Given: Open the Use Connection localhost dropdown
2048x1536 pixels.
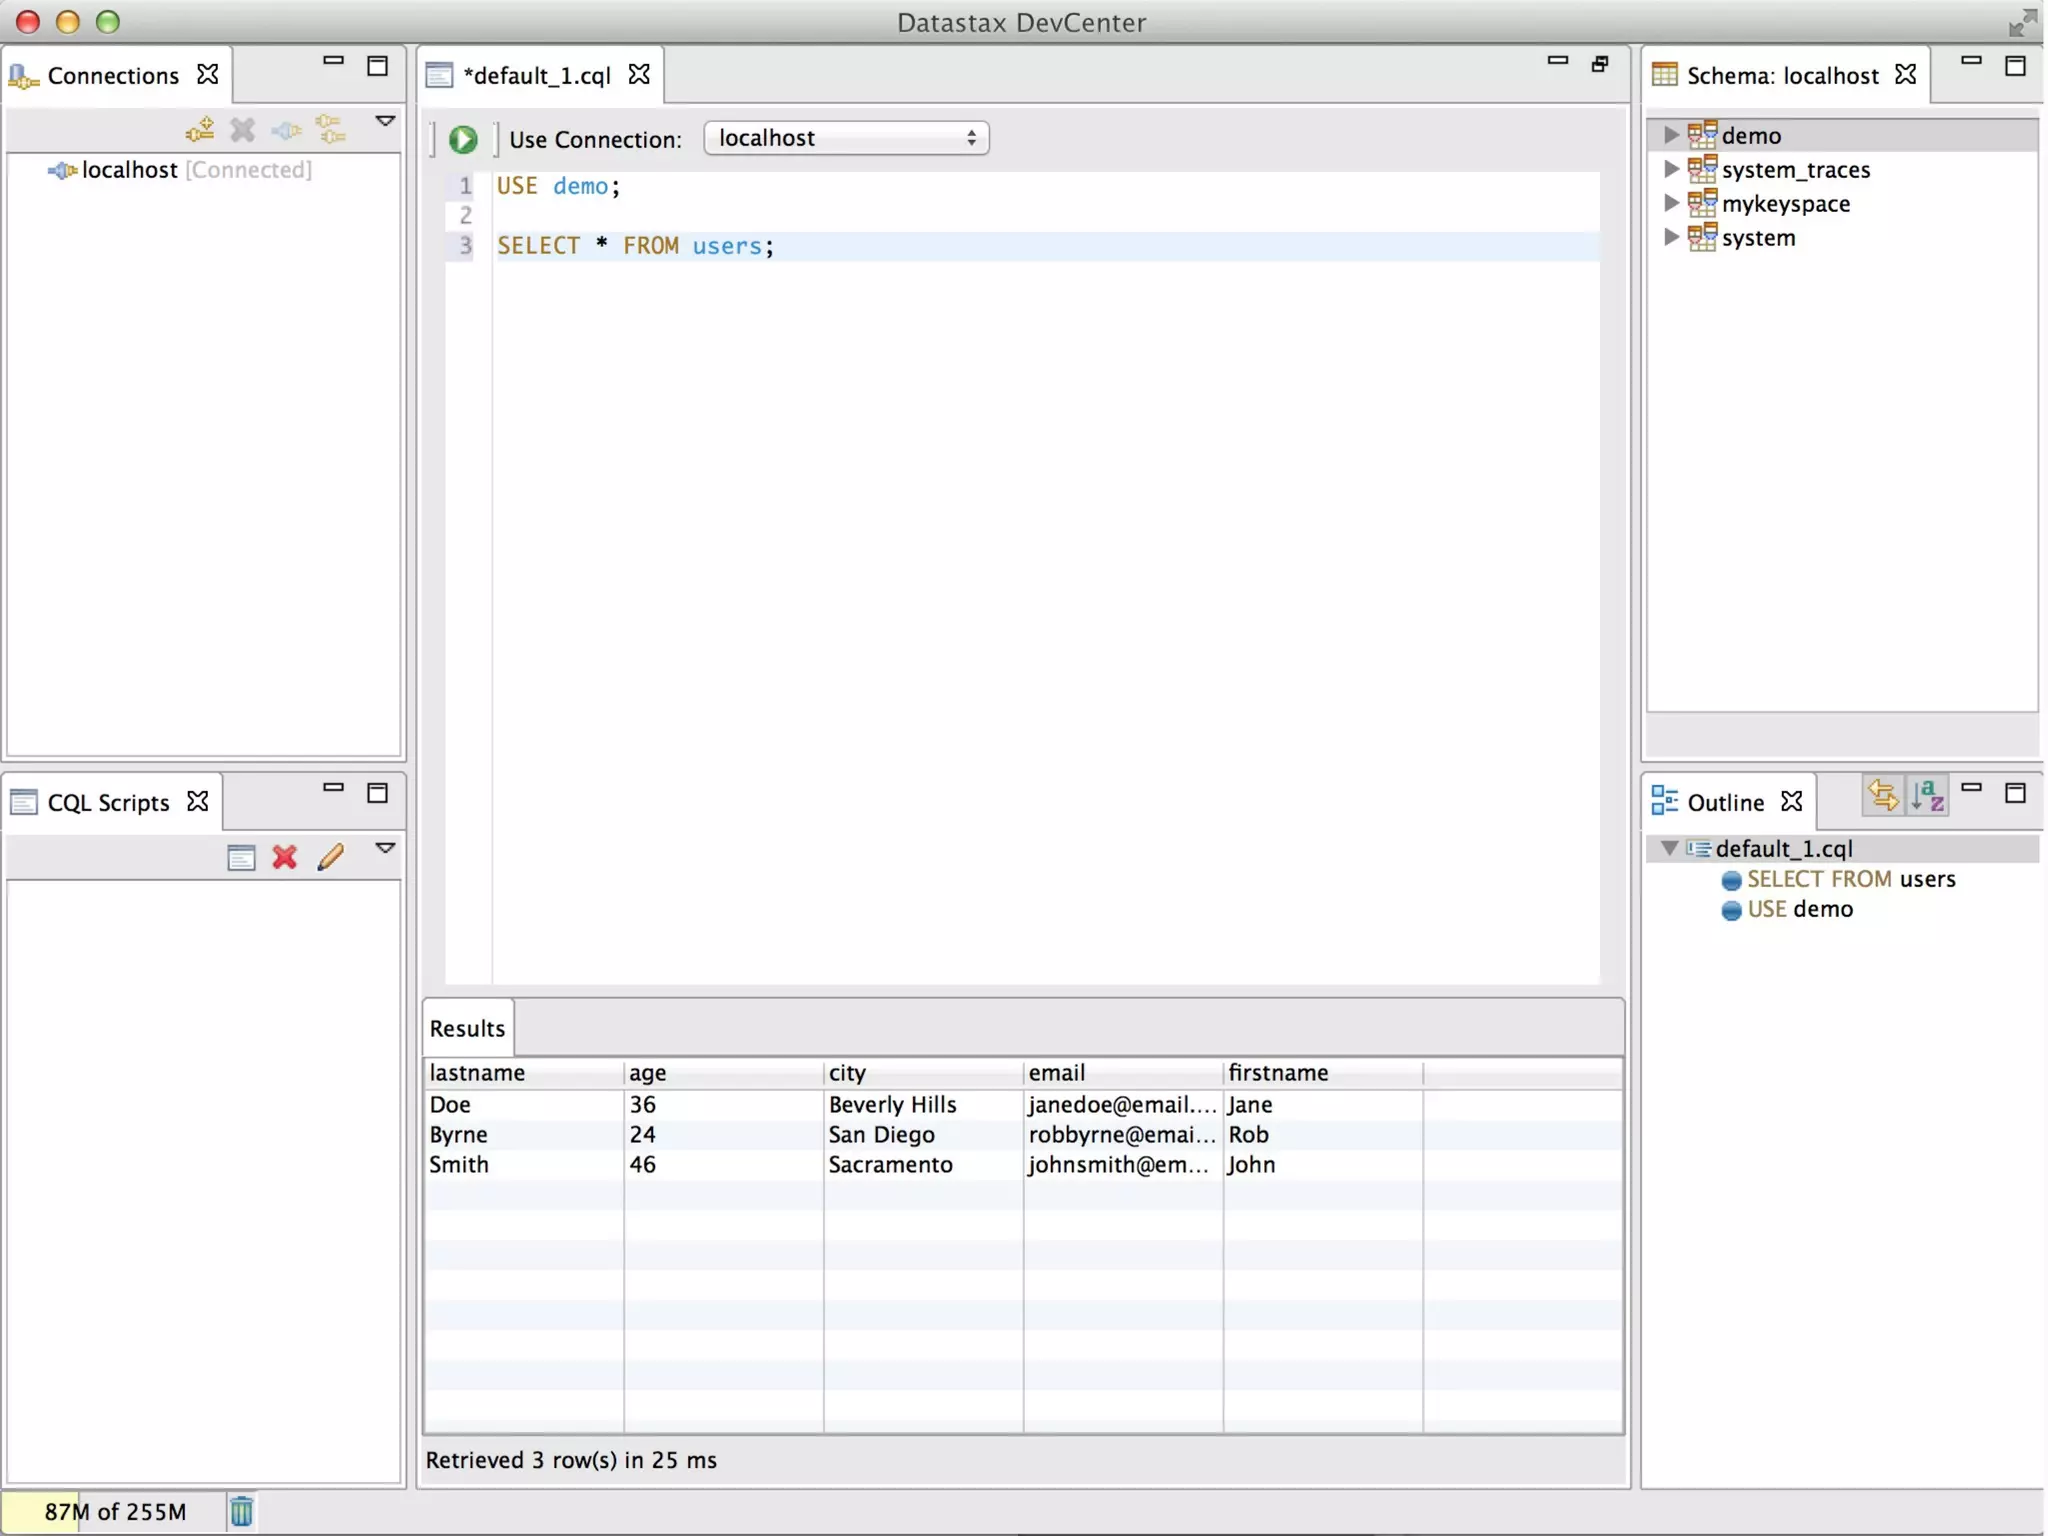Looking at the screenshot, I should tap(846, 138).
